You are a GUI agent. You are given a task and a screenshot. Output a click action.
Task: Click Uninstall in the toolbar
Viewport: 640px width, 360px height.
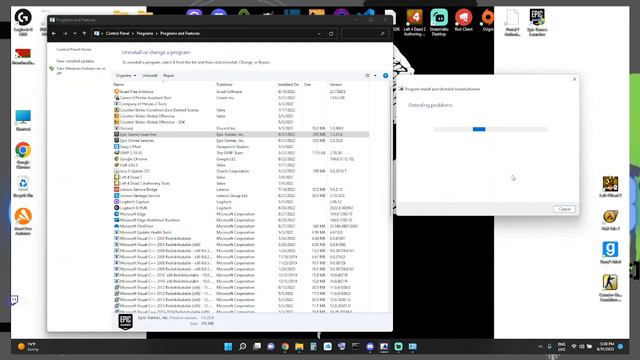click(150, 76)
